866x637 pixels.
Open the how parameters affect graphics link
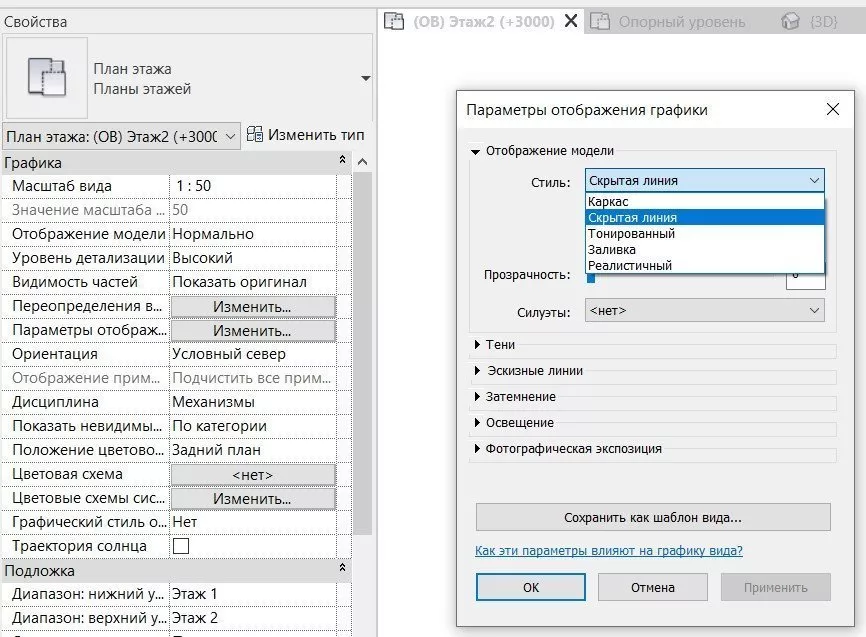coord(608,551)
